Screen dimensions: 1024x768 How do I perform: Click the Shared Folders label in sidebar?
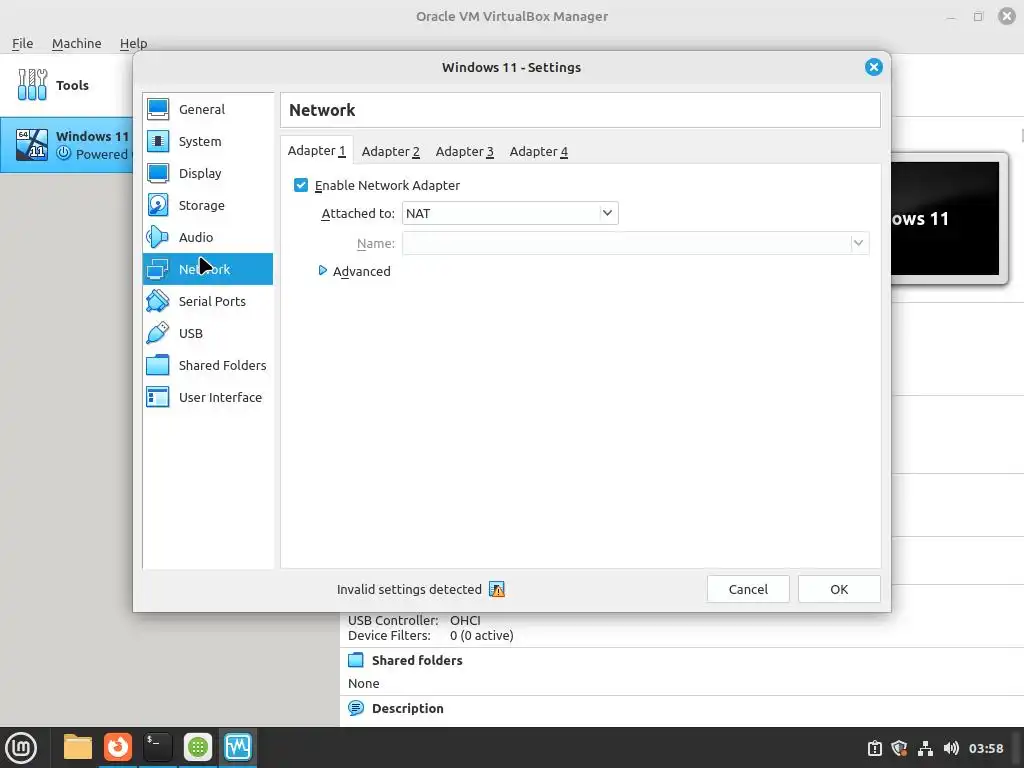coord(223,365)
